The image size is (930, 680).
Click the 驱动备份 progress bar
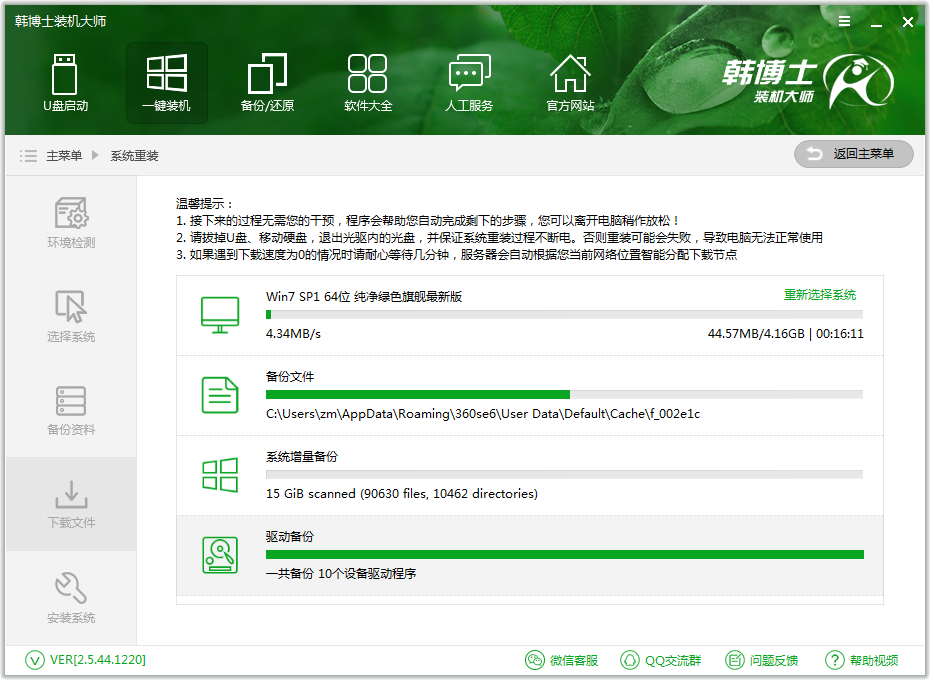564,554
